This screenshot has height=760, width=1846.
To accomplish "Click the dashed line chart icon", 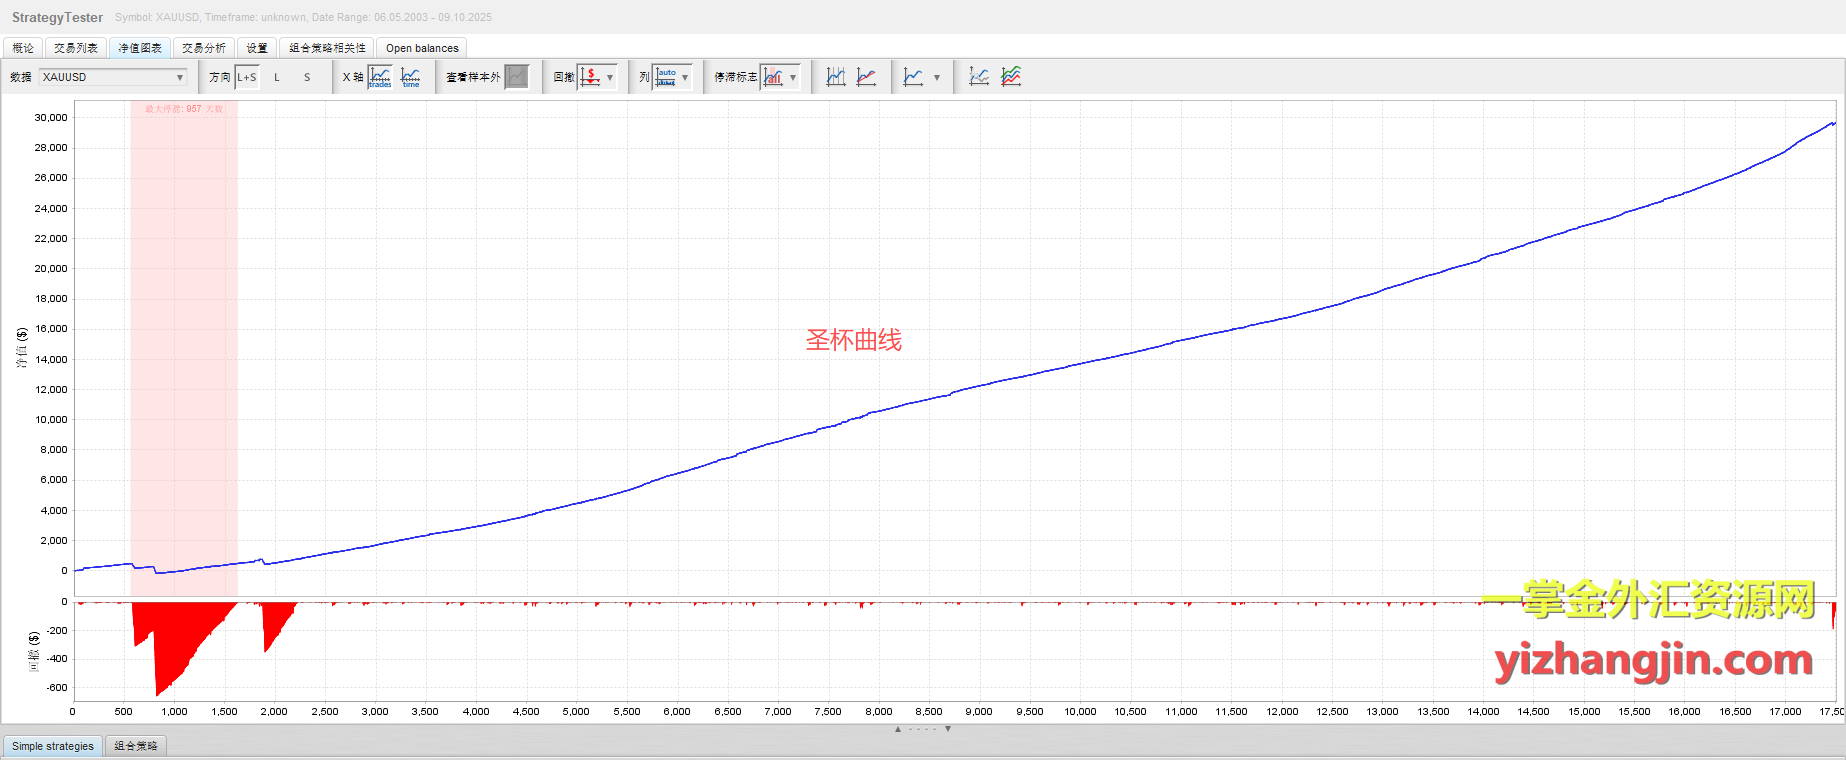I will pyautogui.click(x=979, y=77).
